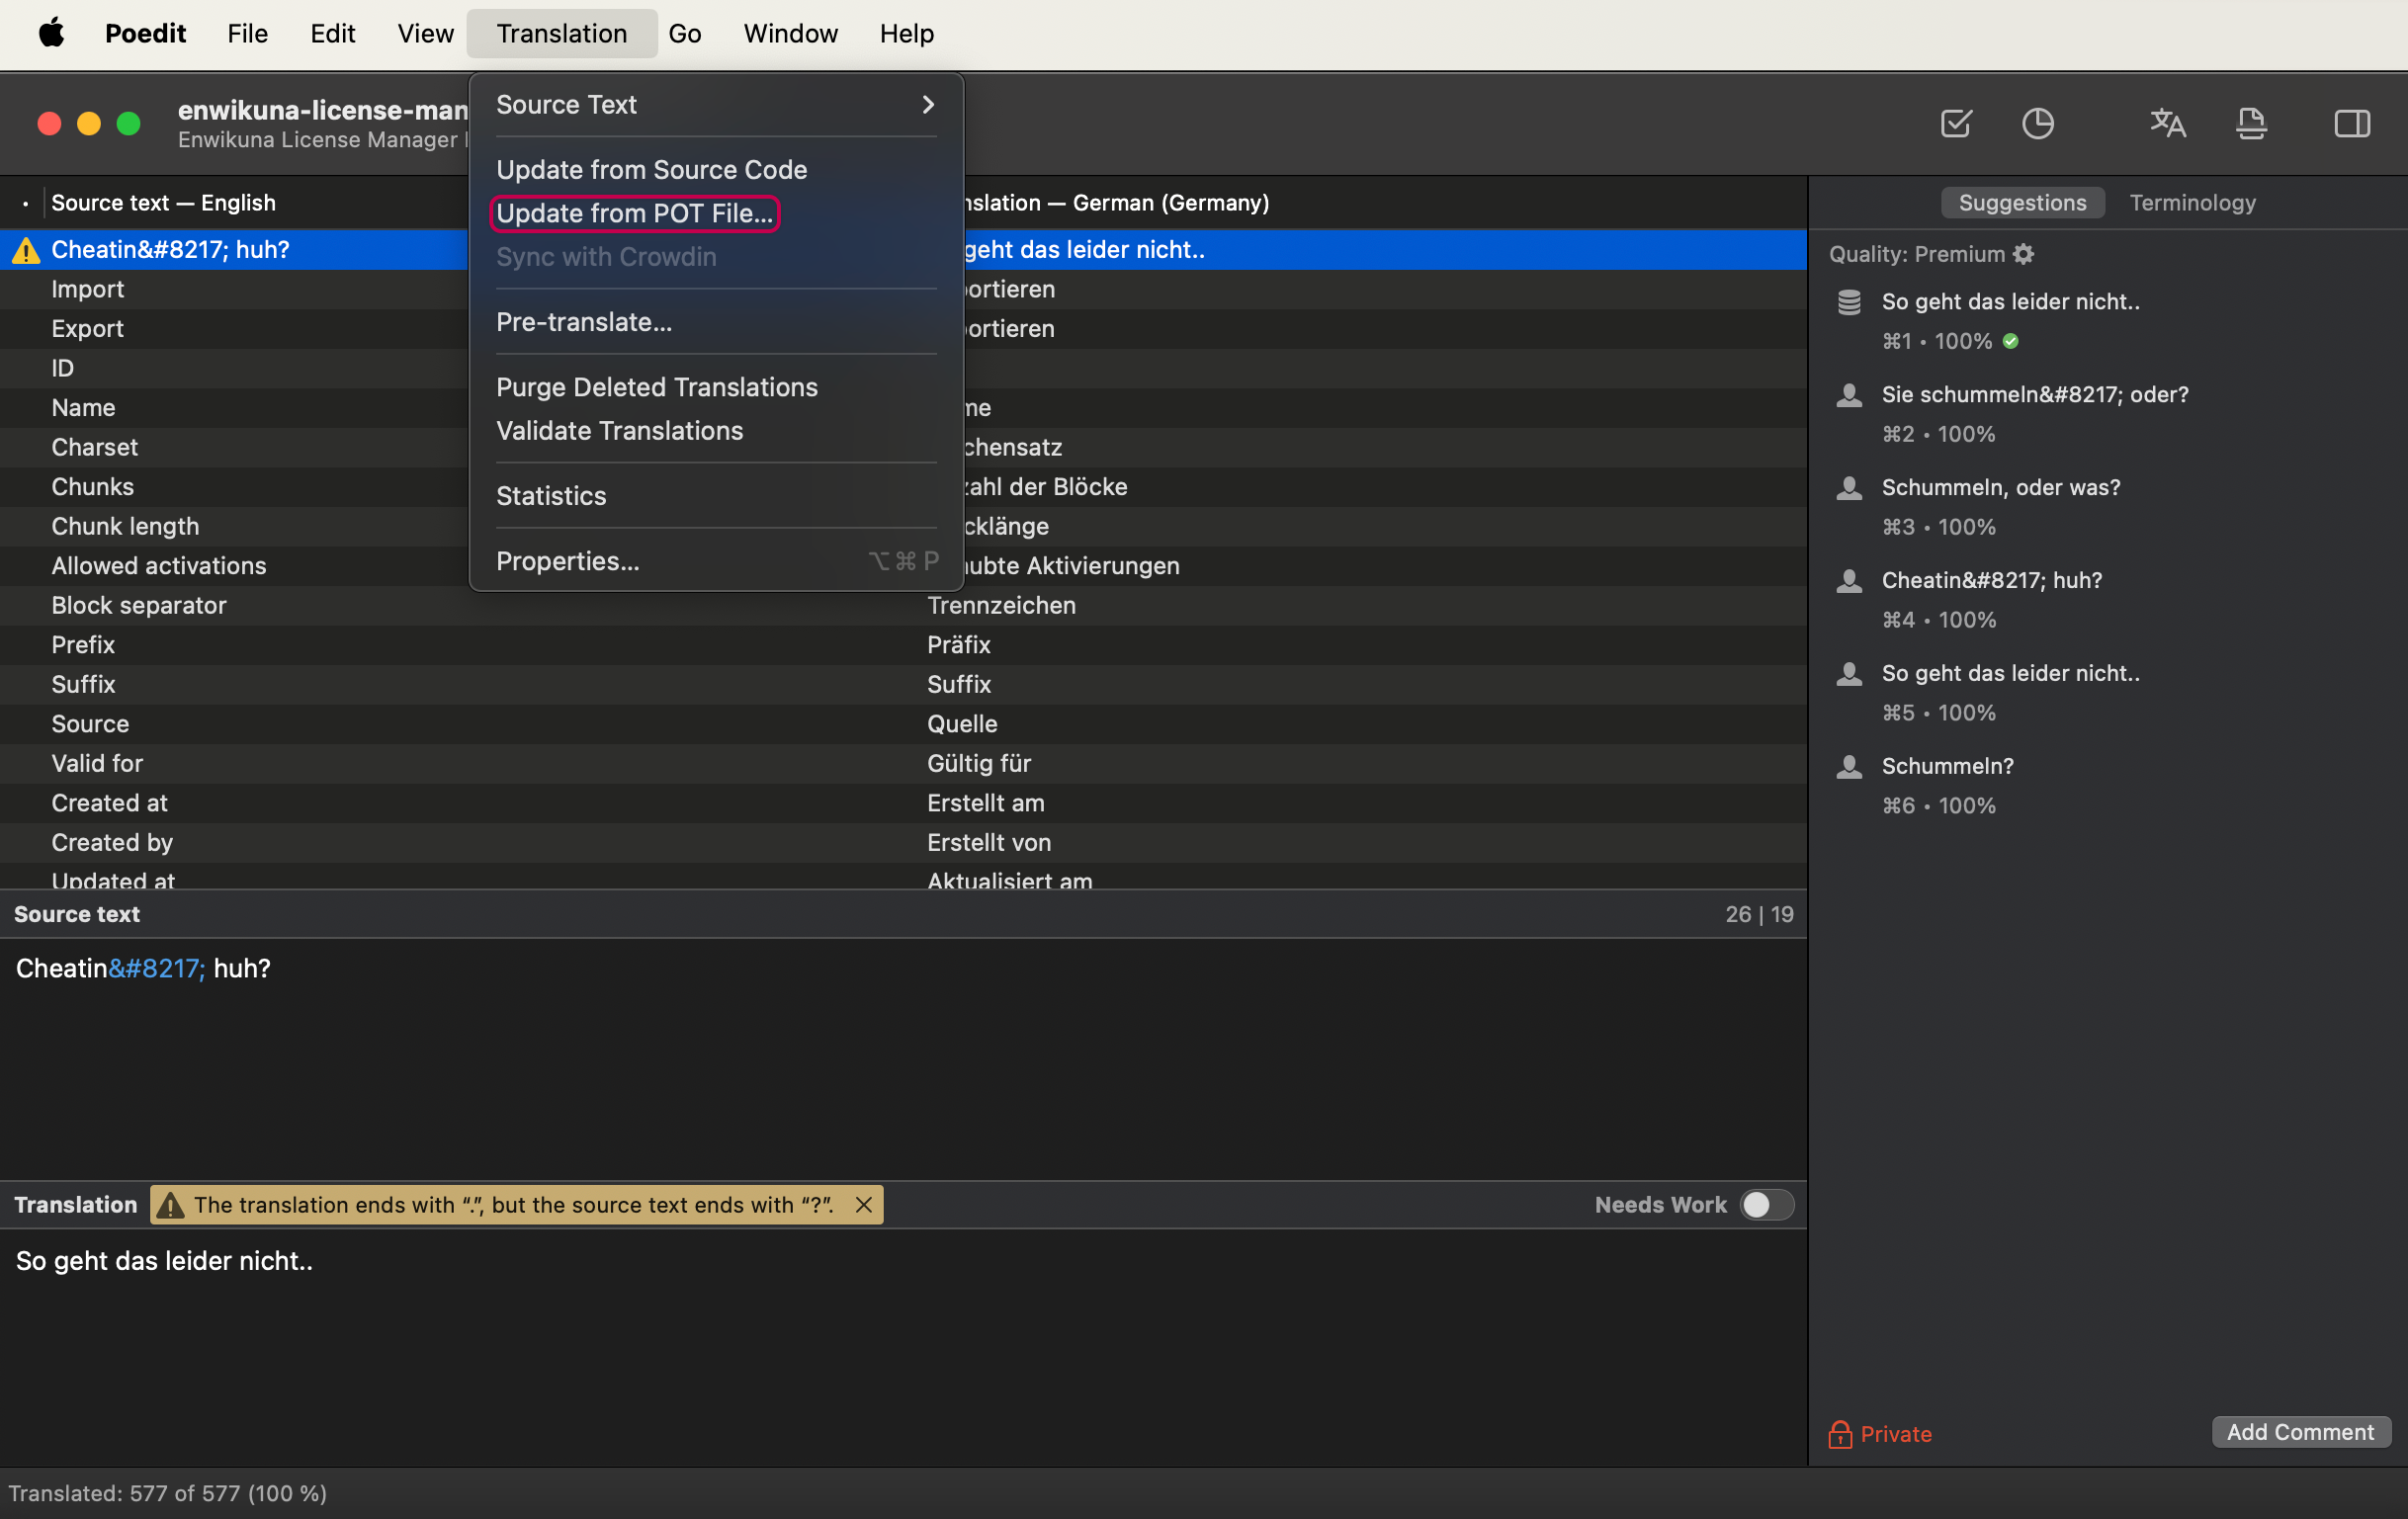
Task: Open the Poedit application menu
Action: [x=145, y=33]
